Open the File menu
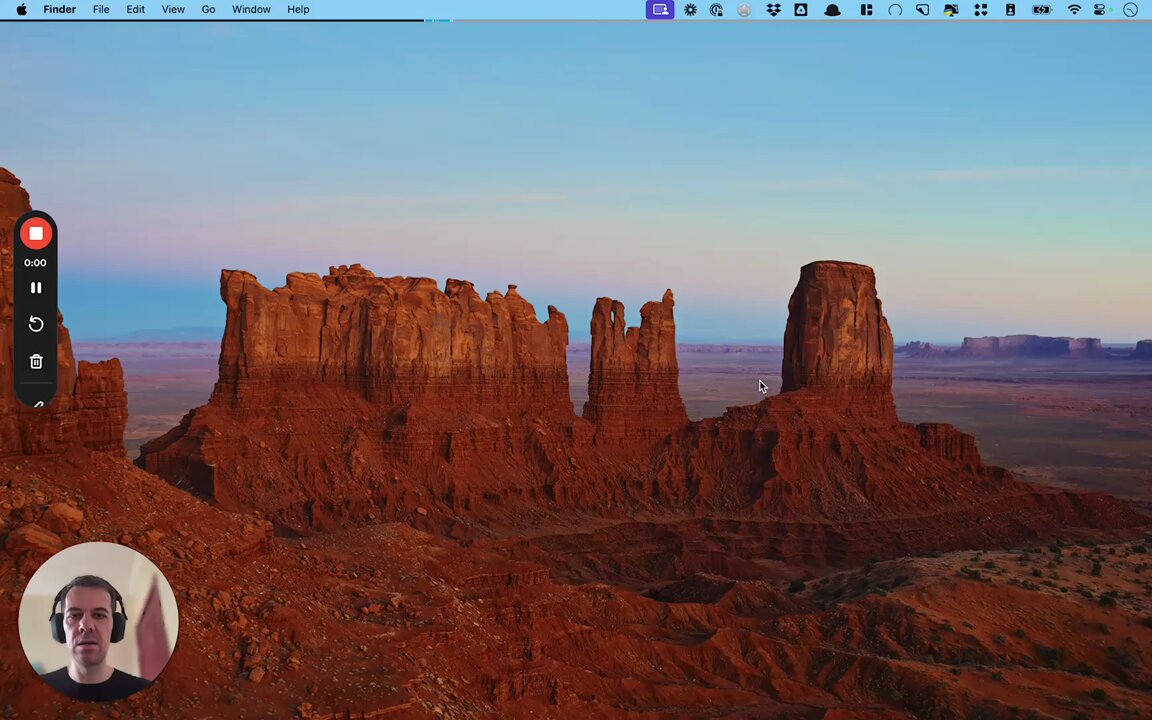The width and height of the screenshot is (1152, 720). [x=101, y=10]
